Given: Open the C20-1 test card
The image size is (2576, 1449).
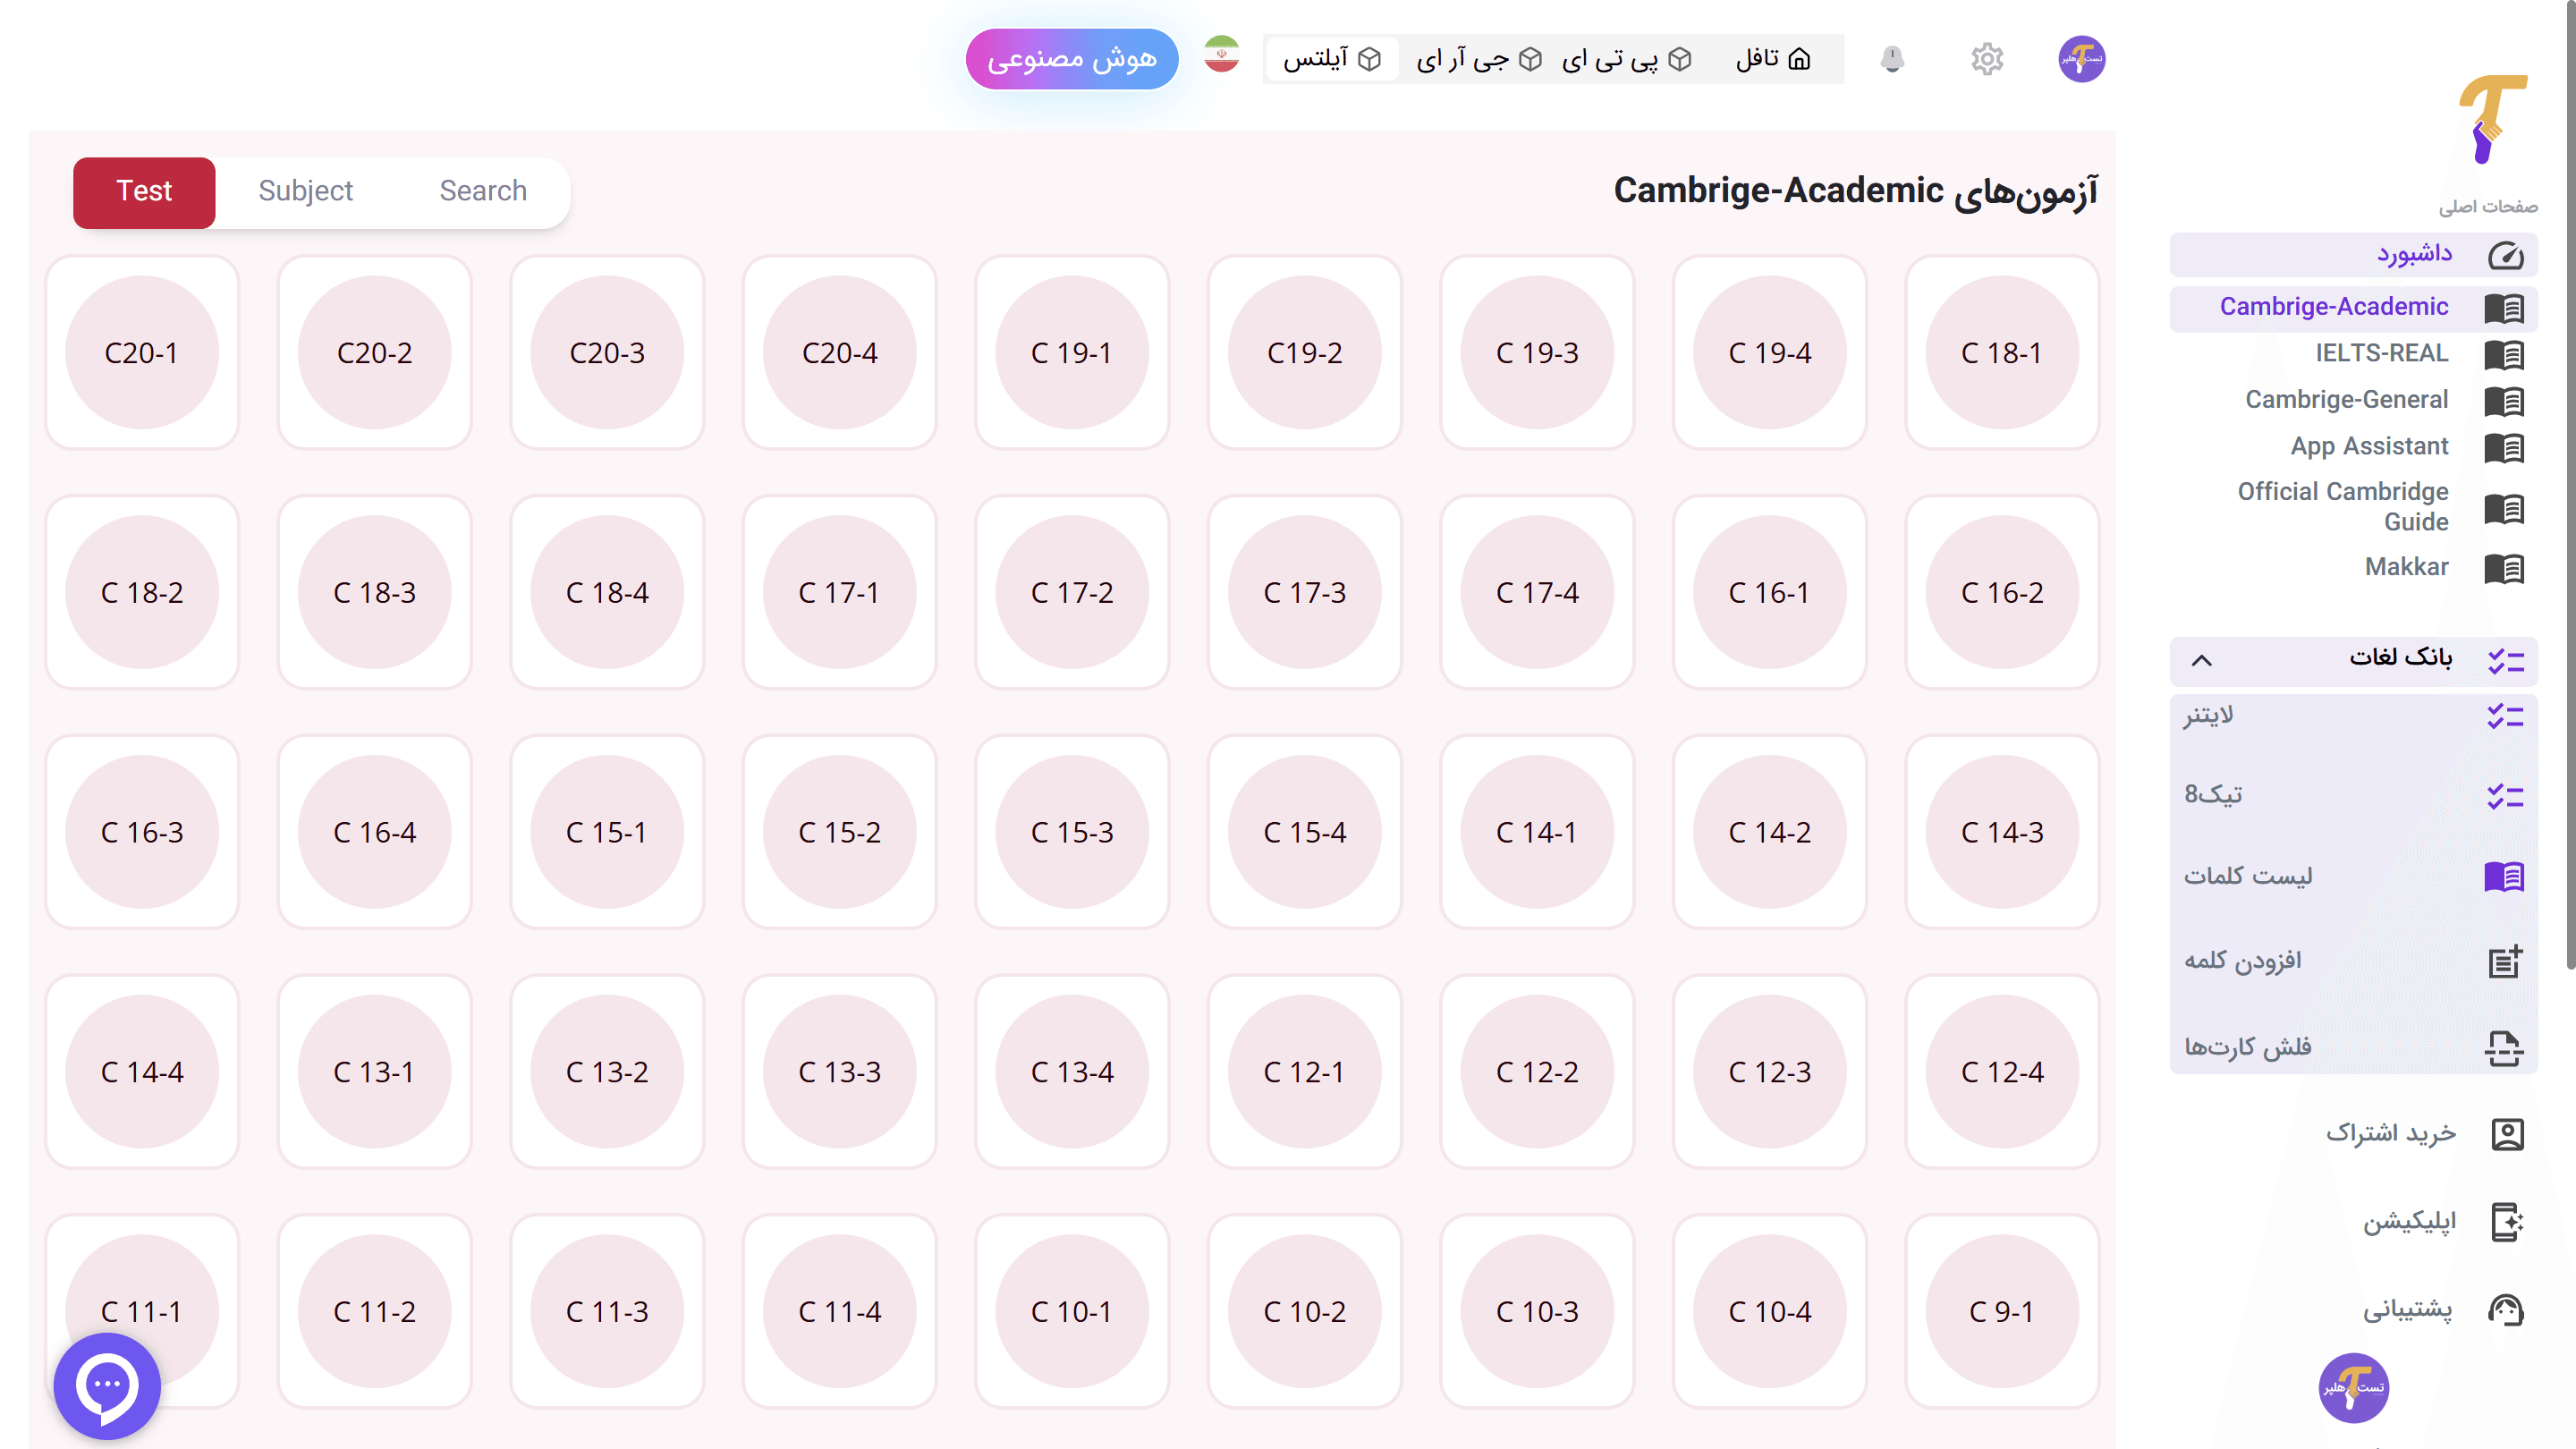Looking at the screenshot, I should pyautogui.click(x=142, y=352).
